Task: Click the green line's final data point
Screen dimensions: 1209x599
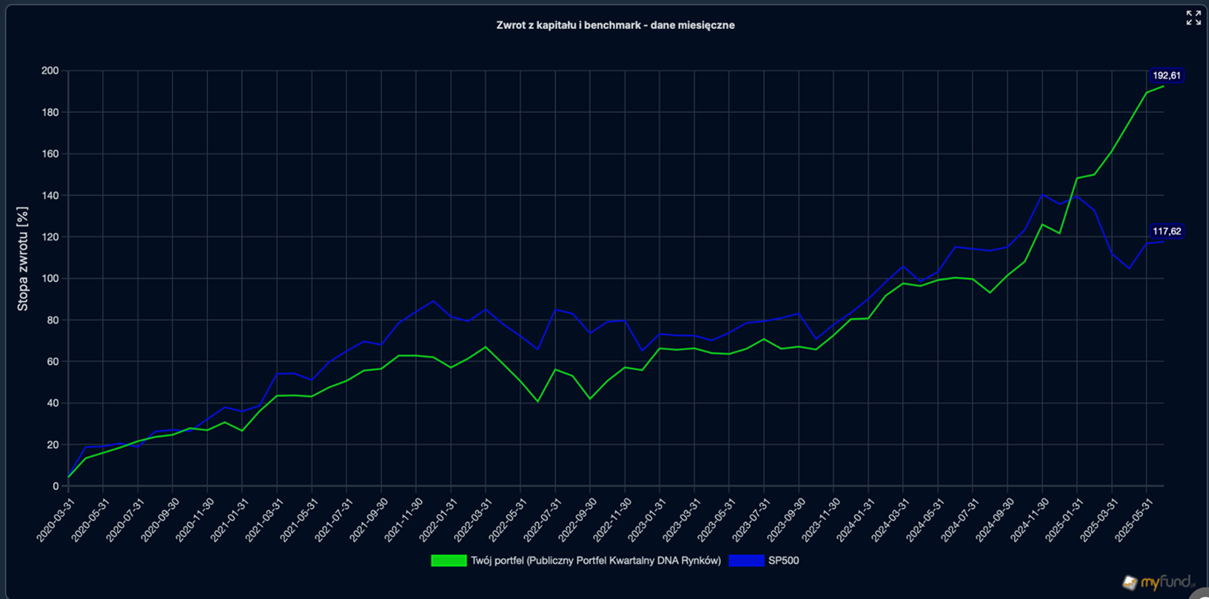Action: [1163, 86]
